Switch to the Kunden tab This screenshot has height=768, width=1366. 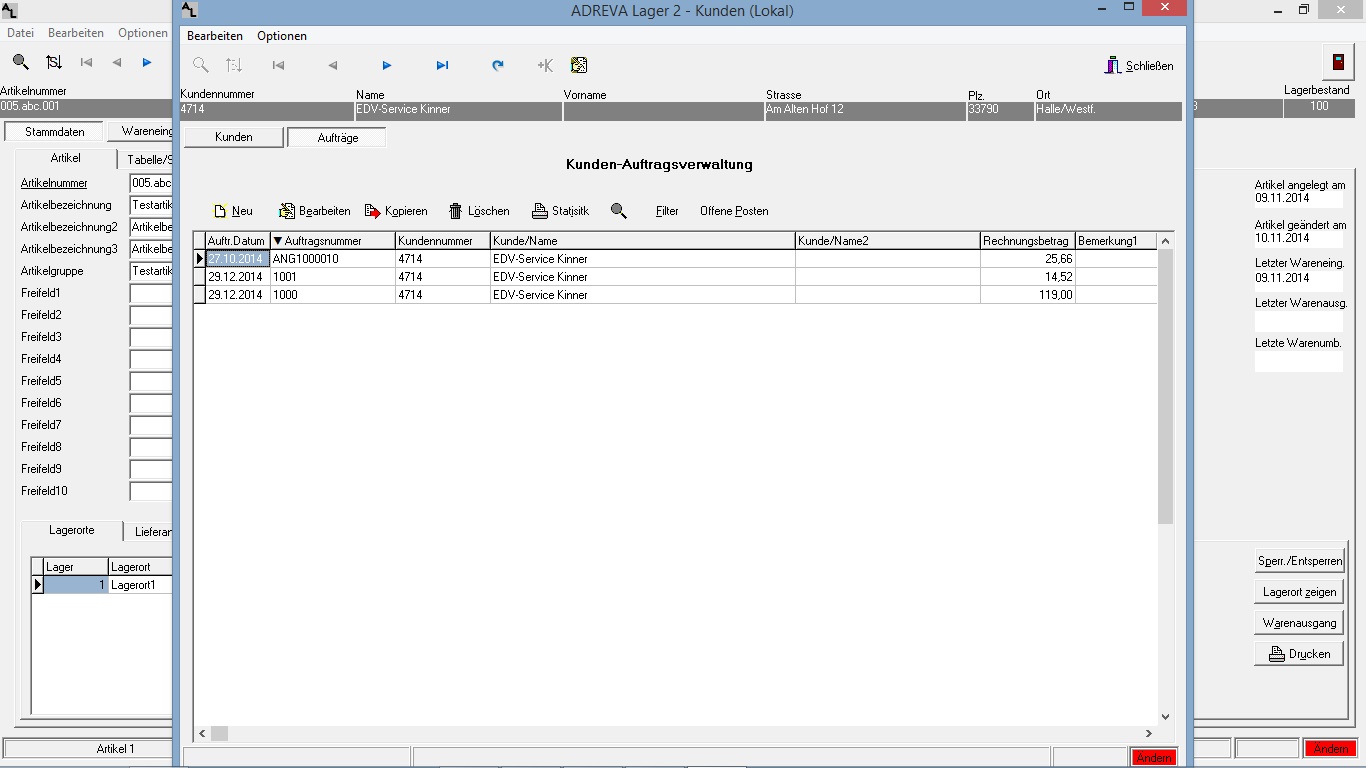[234, 137]
